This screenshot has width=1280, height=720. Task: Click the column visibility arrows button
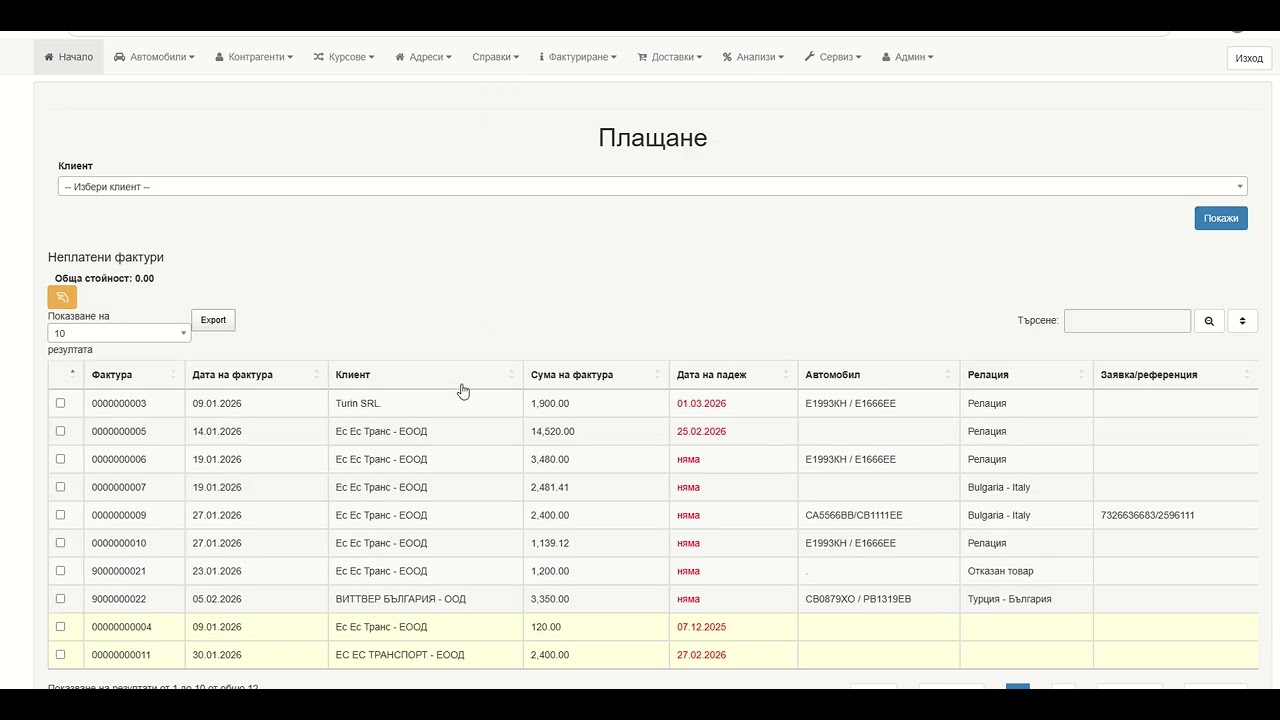click(1242, 321)
